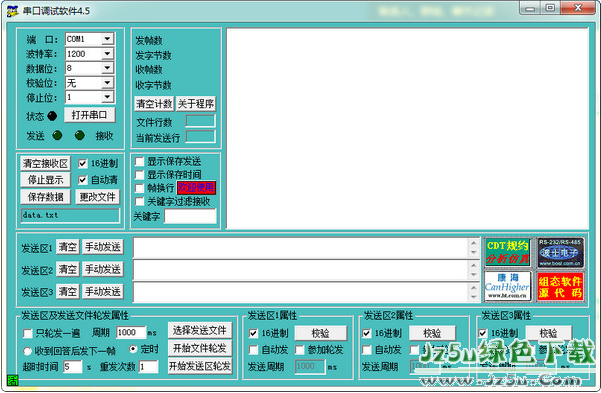Click the 开始文件轮发 button
The image size is (601, 393).
200,348
